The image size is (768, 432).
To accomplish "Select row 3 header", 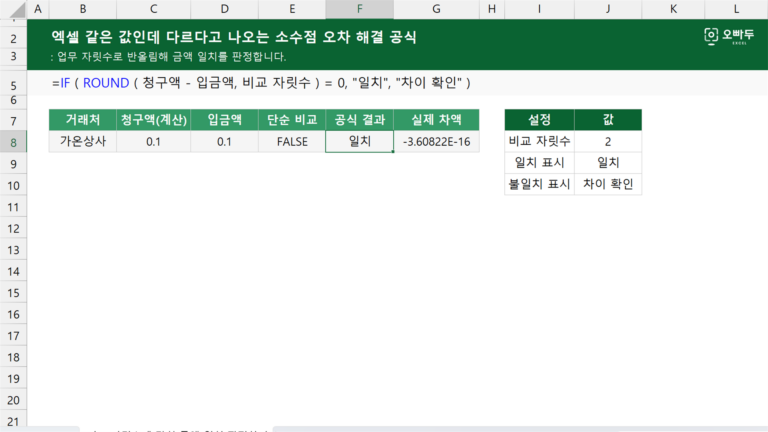I will pos(13,56).
